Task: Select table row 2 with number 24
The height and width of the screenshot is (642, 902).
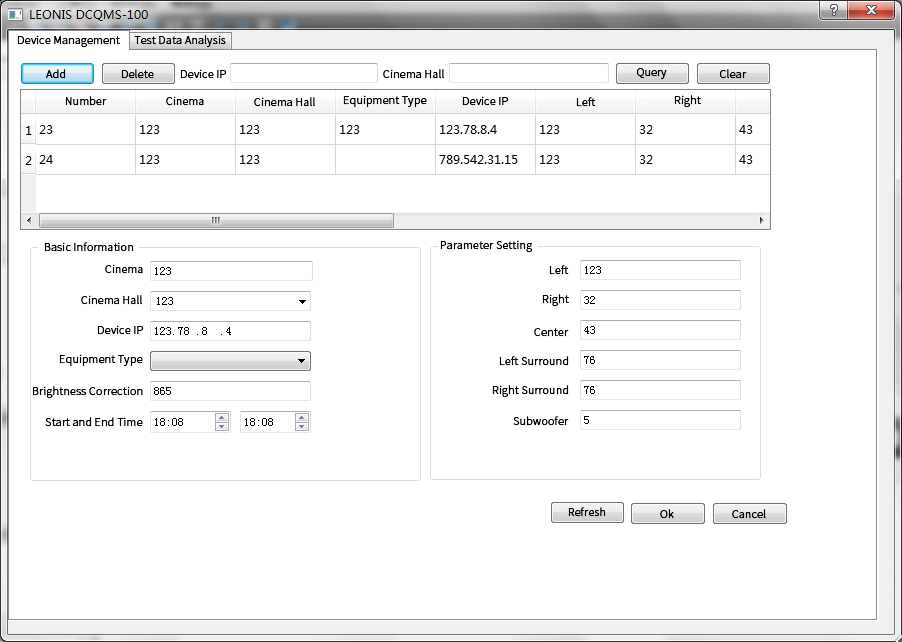Action: (x=85, y=160)
